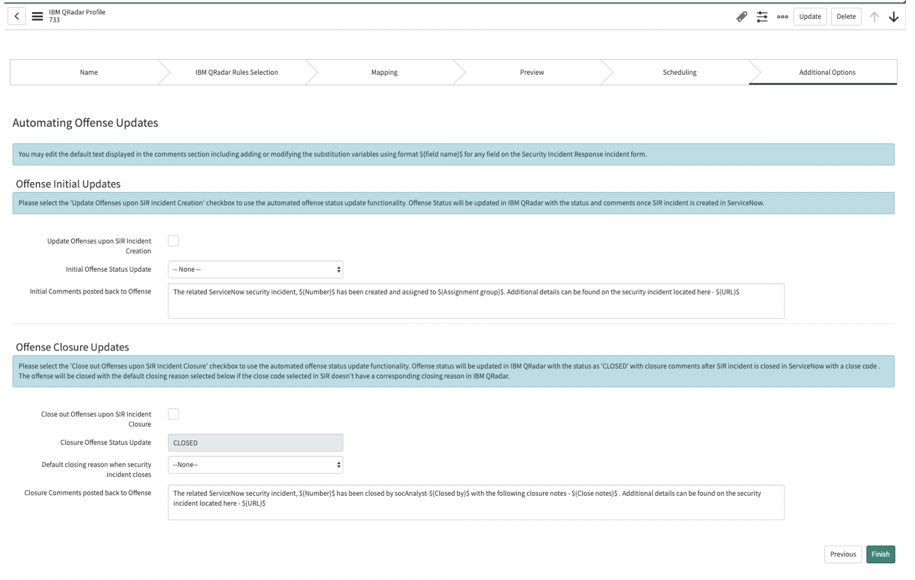
Task: Click the Automating Offense Updates heading
Action: click(85, 123)
